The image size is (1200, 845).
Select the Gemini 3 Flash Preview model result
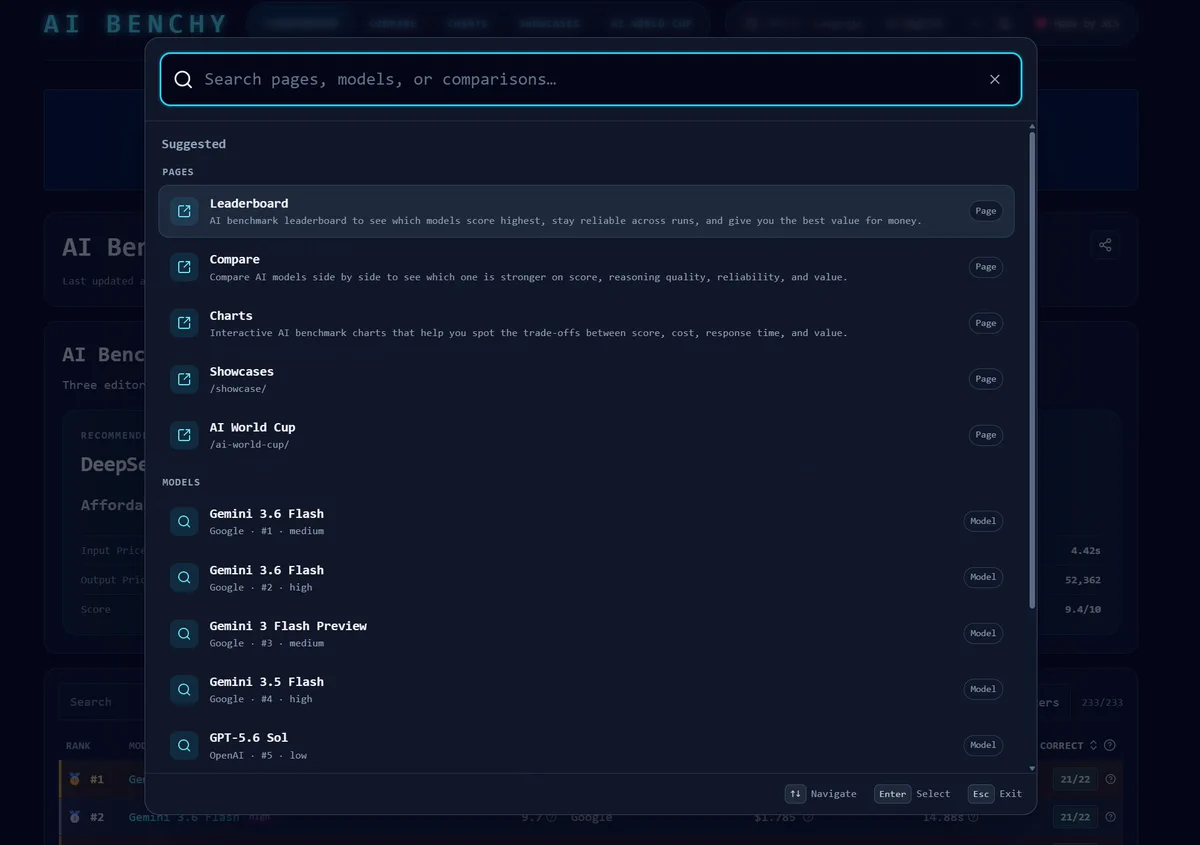coord(586,633)
